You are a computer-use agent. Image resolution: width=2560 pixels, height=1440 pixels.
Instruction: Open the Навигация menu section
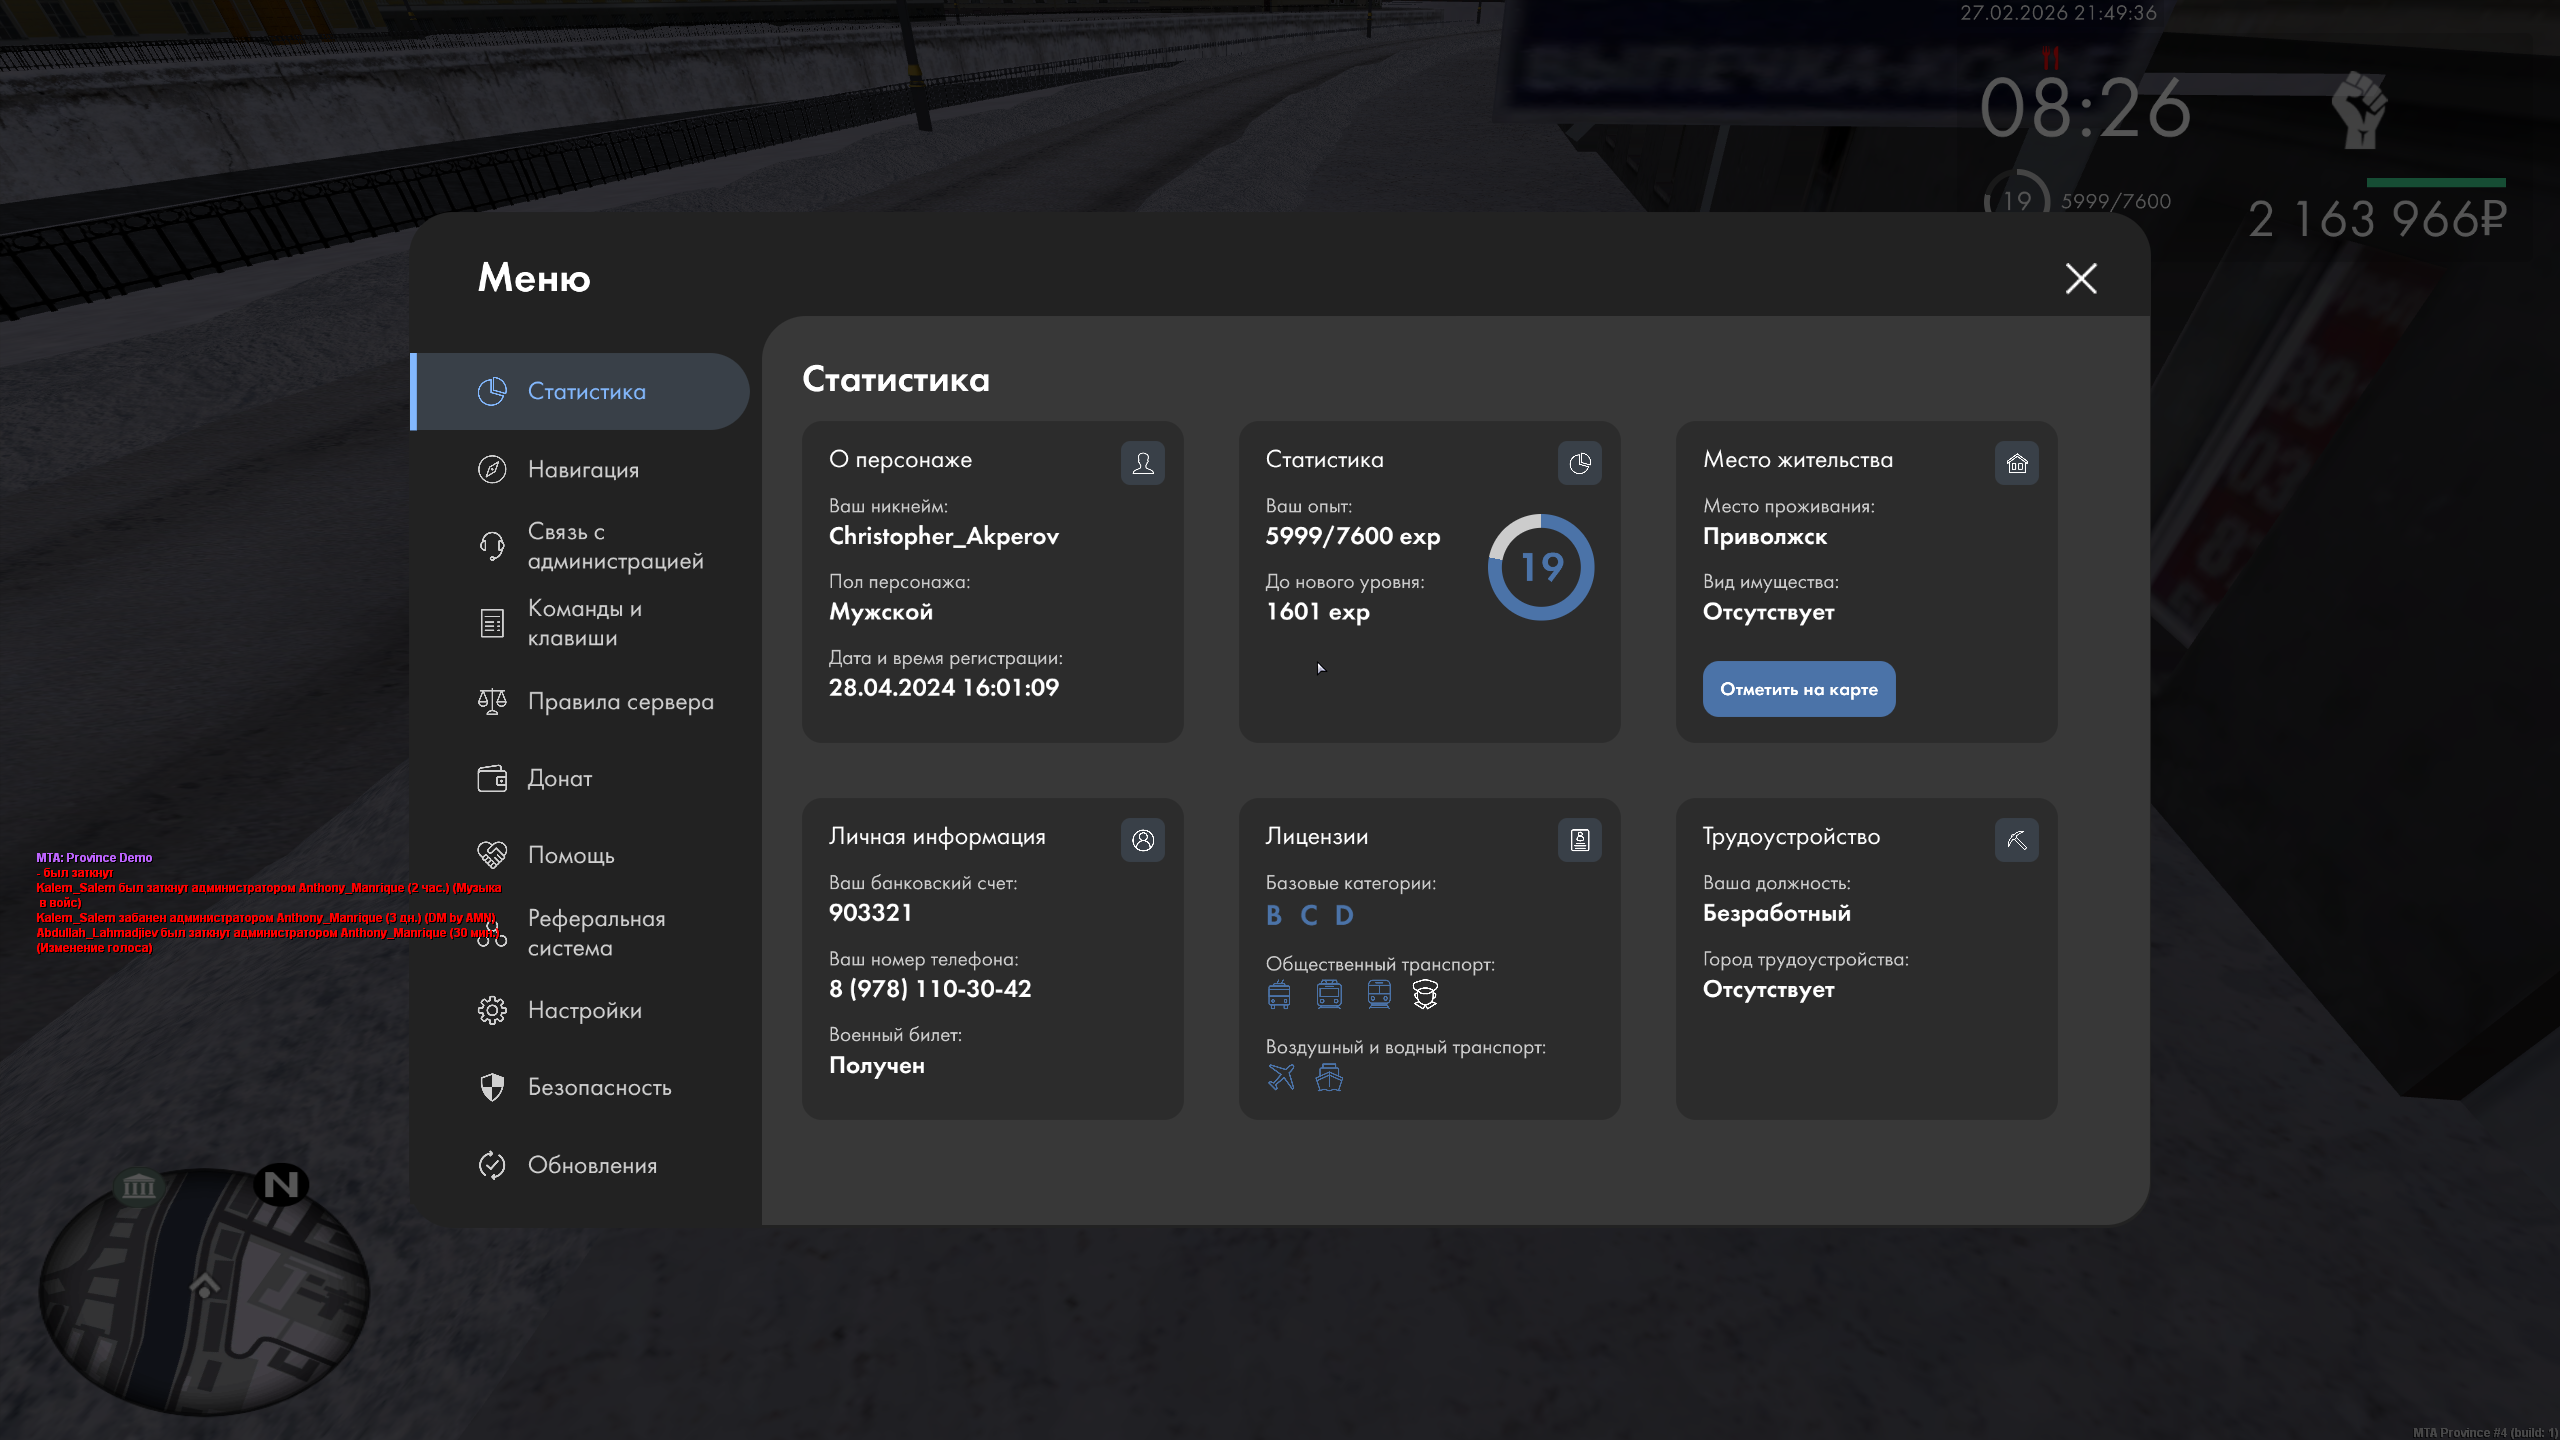pyautogui.click(x=582, y=469)
